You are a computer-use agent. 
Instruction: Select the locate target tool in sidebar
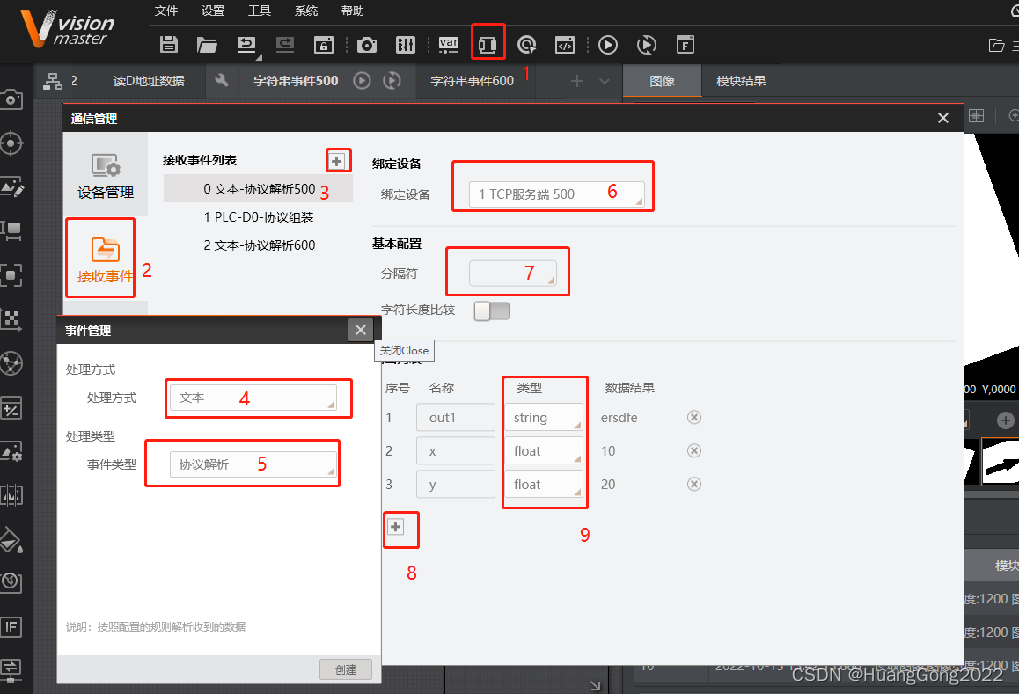(x=12, y=143)
